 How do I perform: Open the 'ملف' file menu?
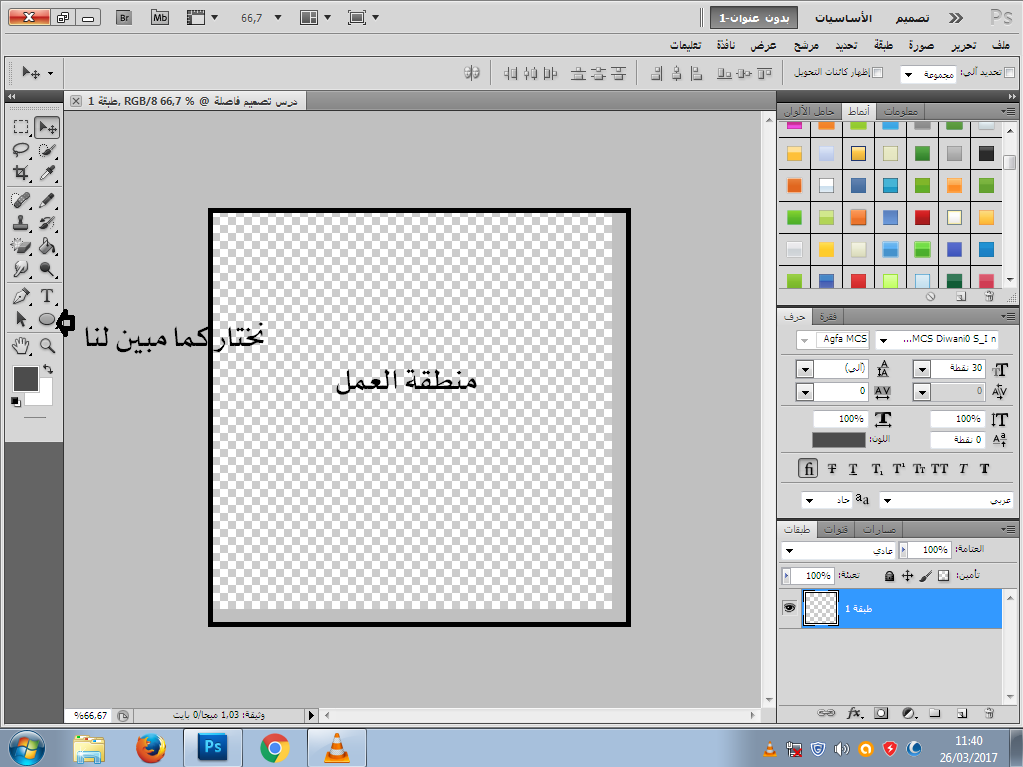coord(1000,46)
